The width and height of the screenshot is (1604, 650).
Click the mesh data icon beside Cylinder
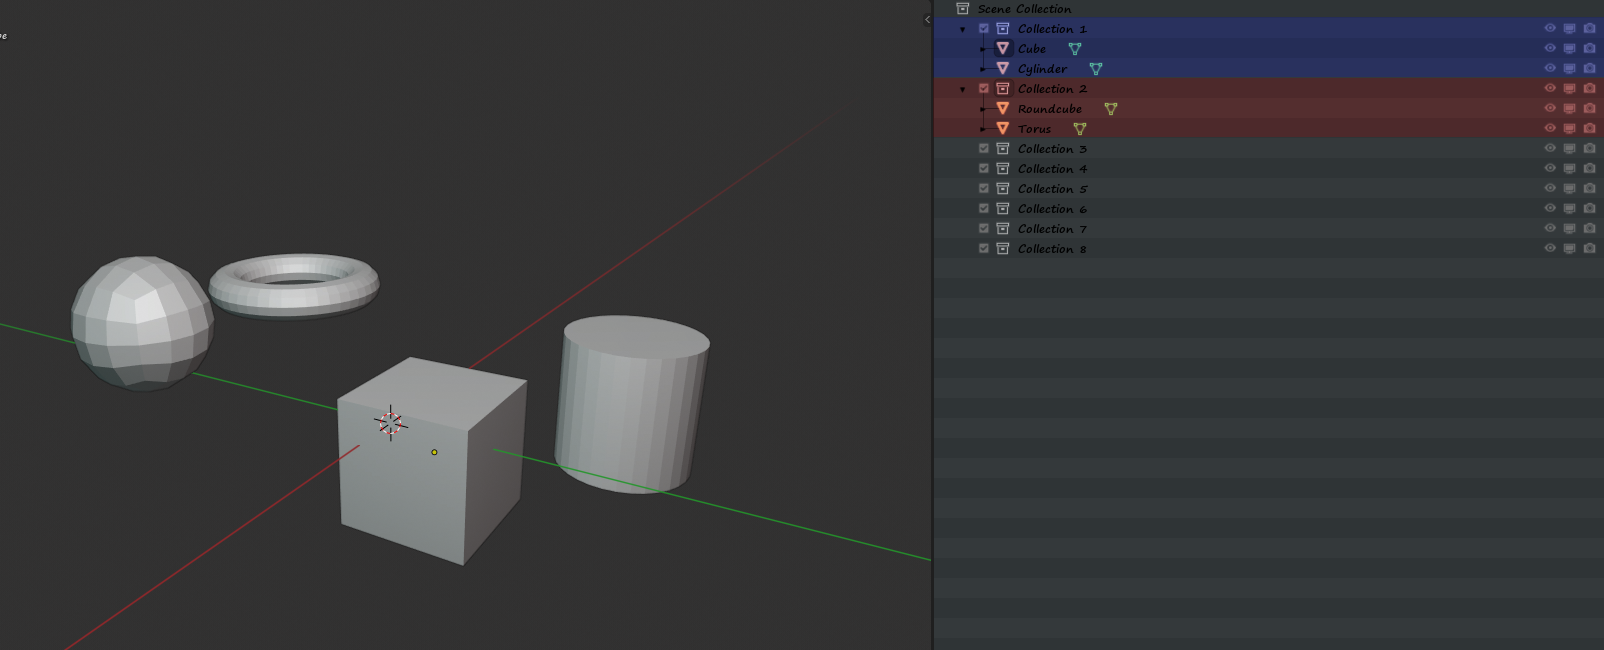tap(1096, 68)
